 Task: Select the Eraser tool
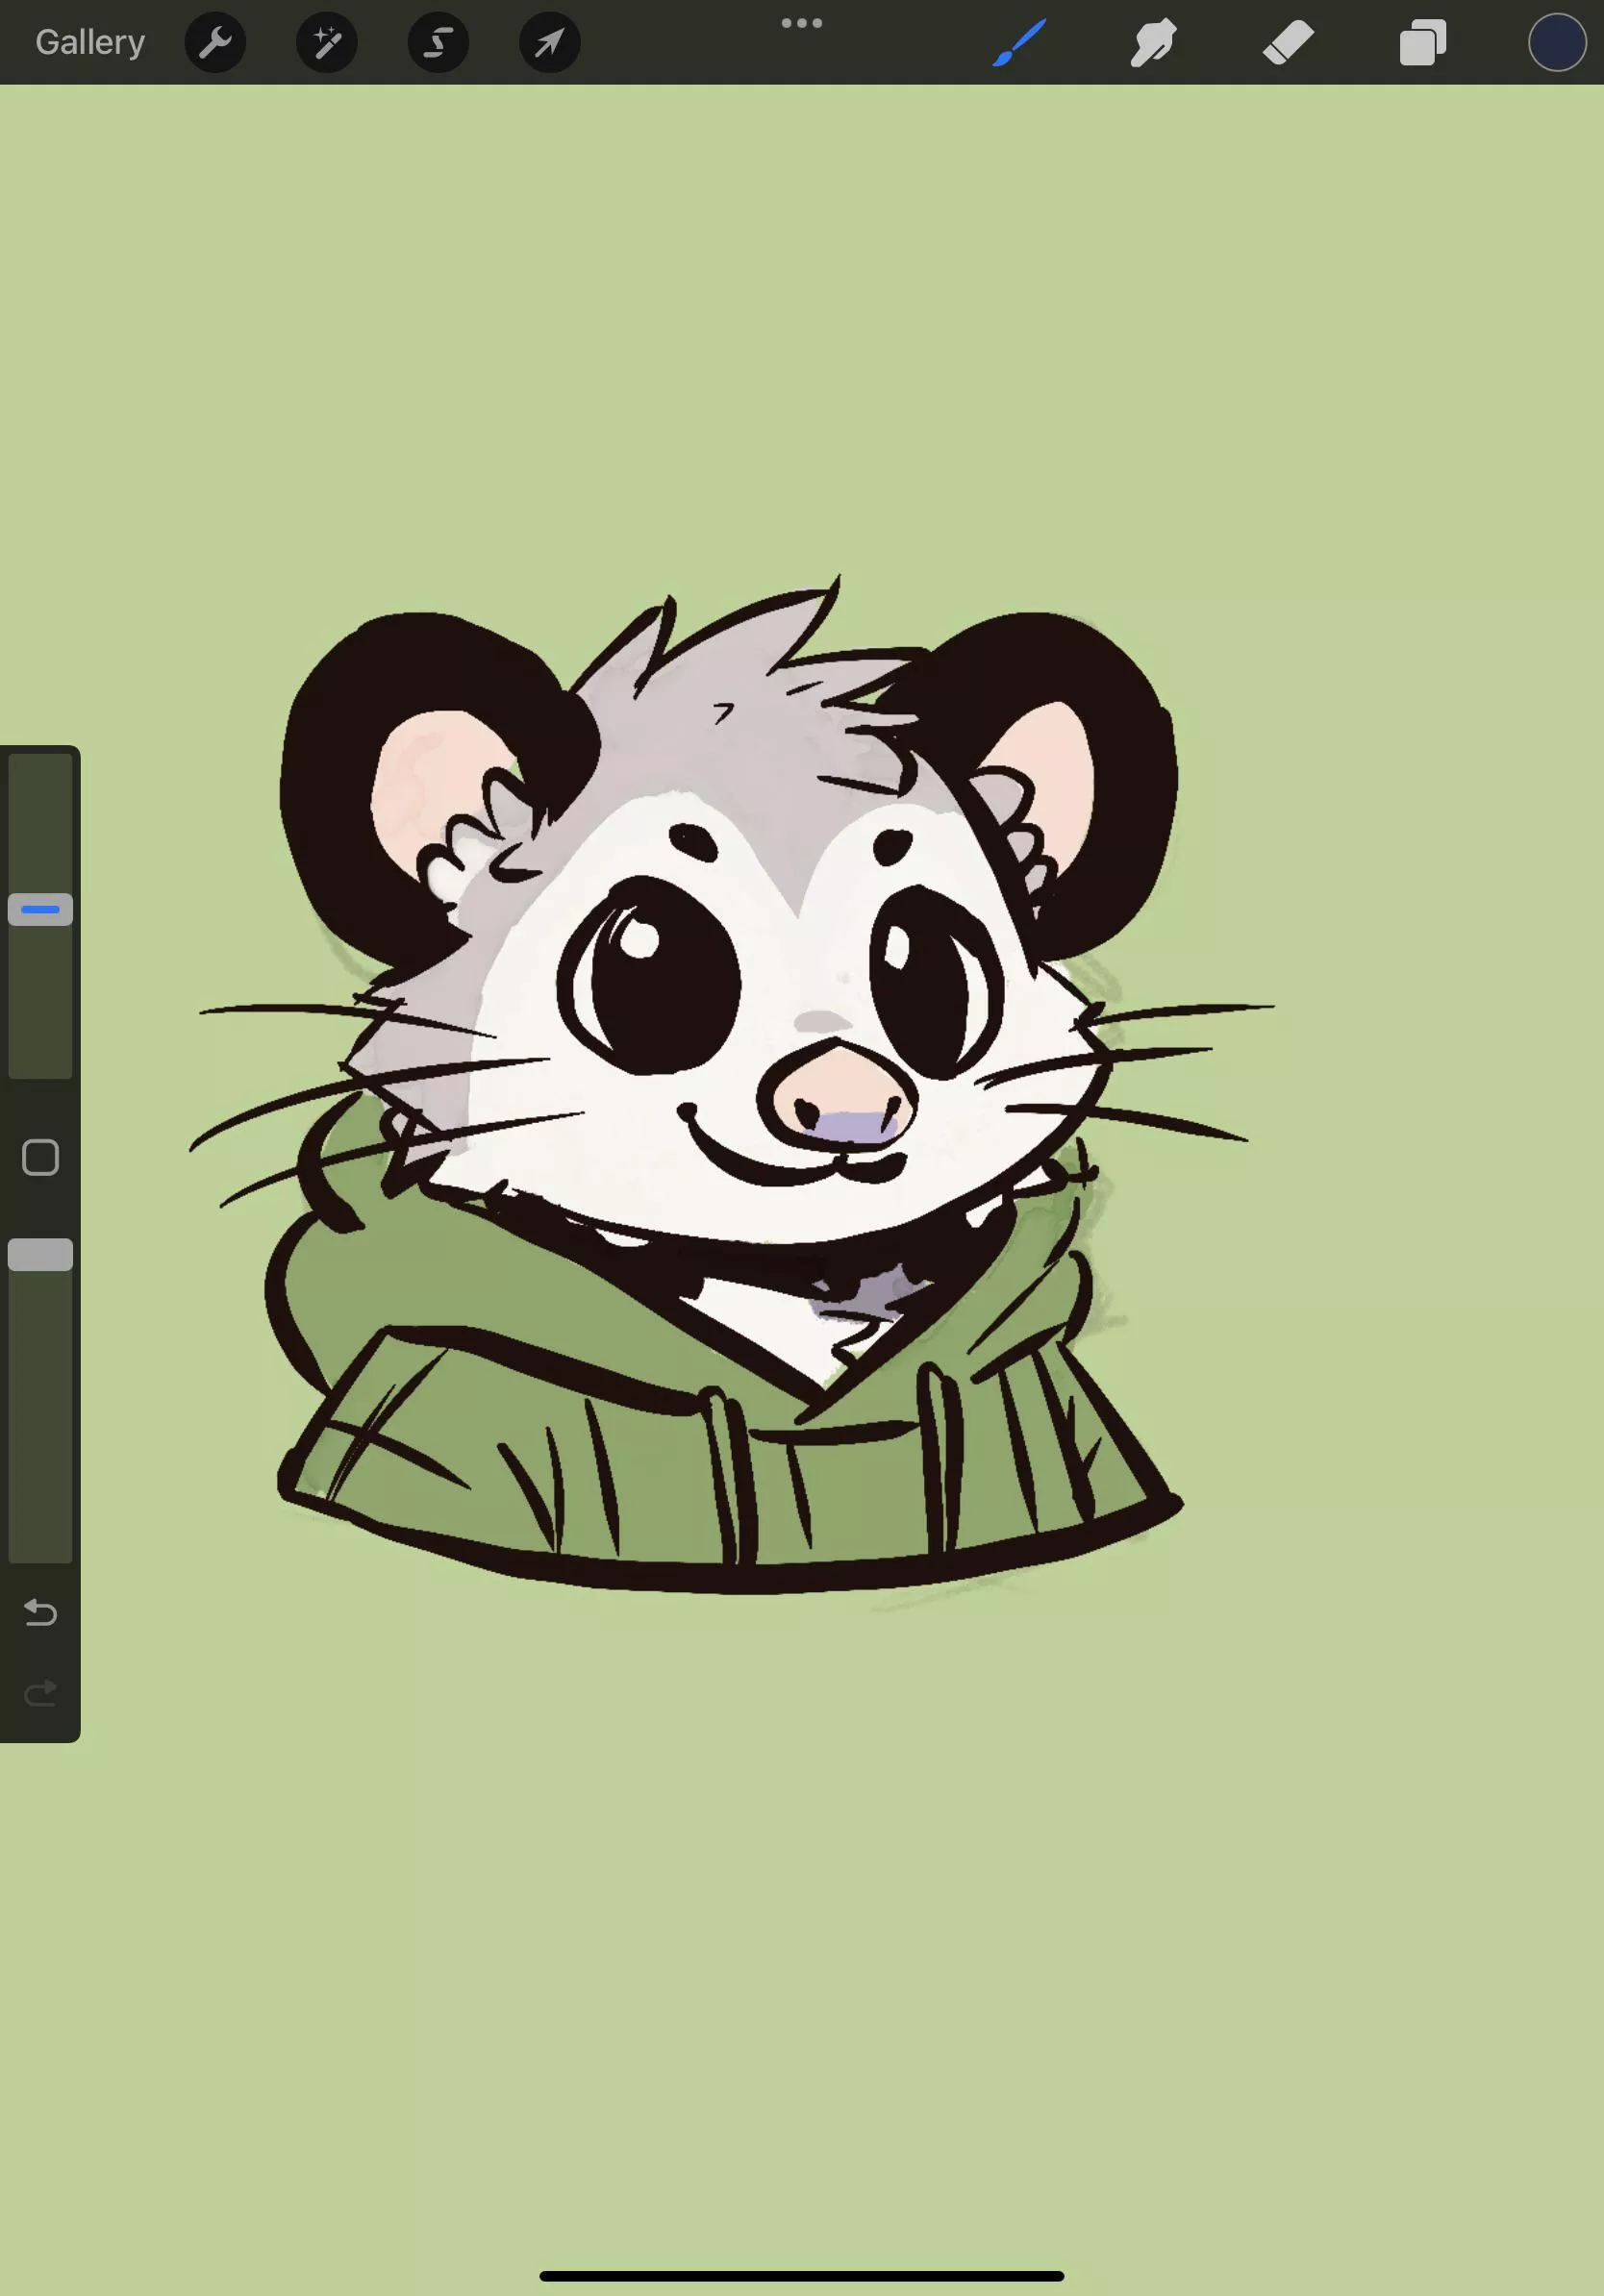point(1288,42)
